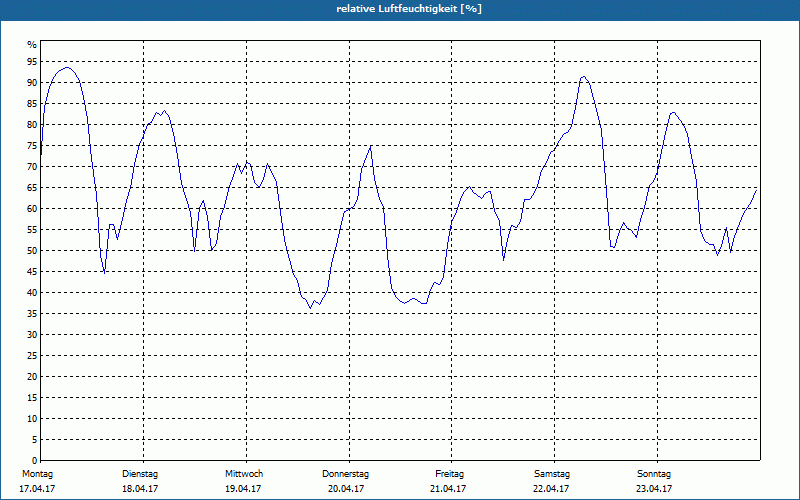Click the date label 22.04.17
Viewport: 800px width, 500px height.
click(x=551, y=489)
